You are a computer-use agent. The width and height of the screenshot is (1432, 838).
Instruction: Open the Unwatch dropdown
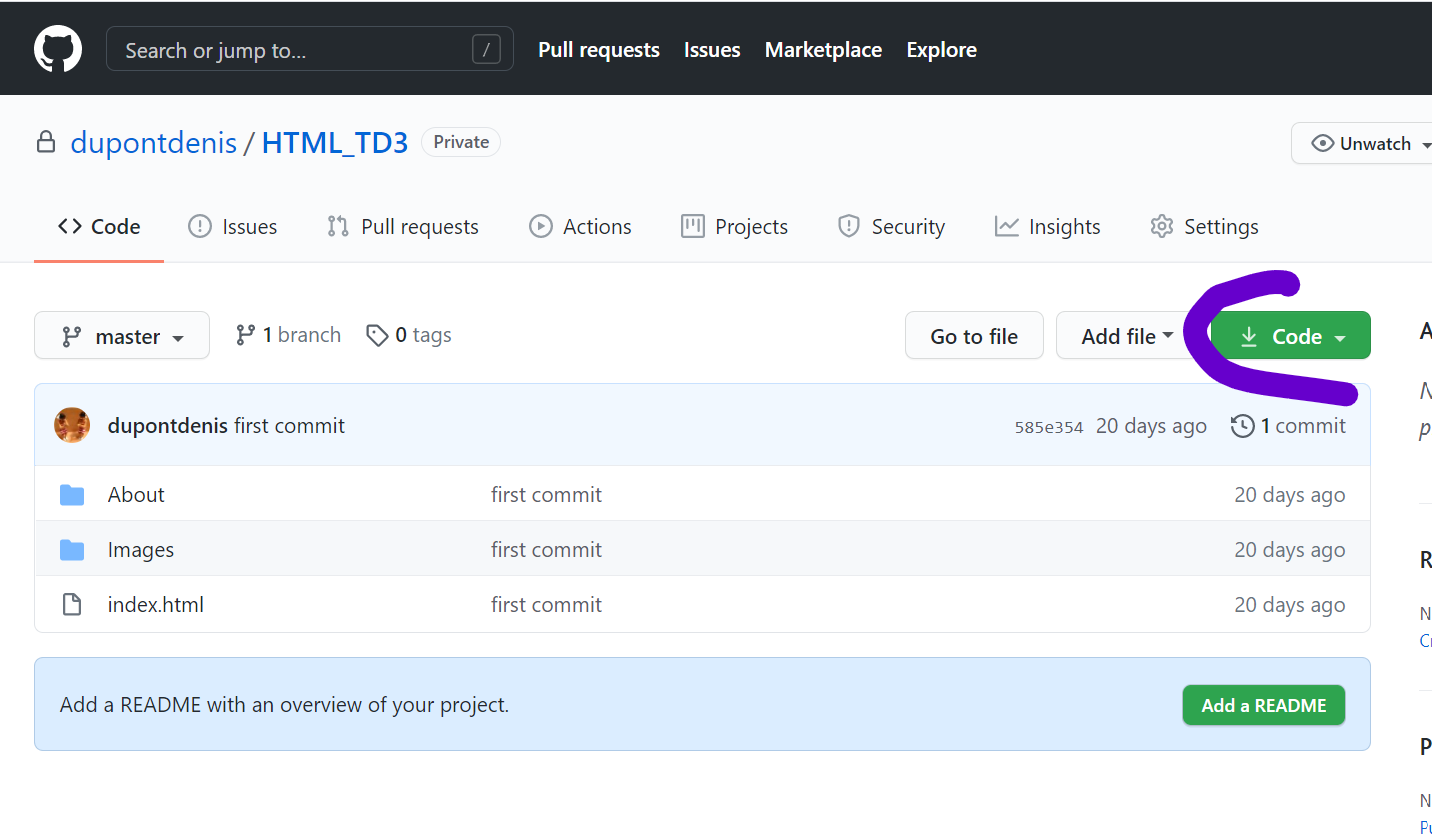1362,143
